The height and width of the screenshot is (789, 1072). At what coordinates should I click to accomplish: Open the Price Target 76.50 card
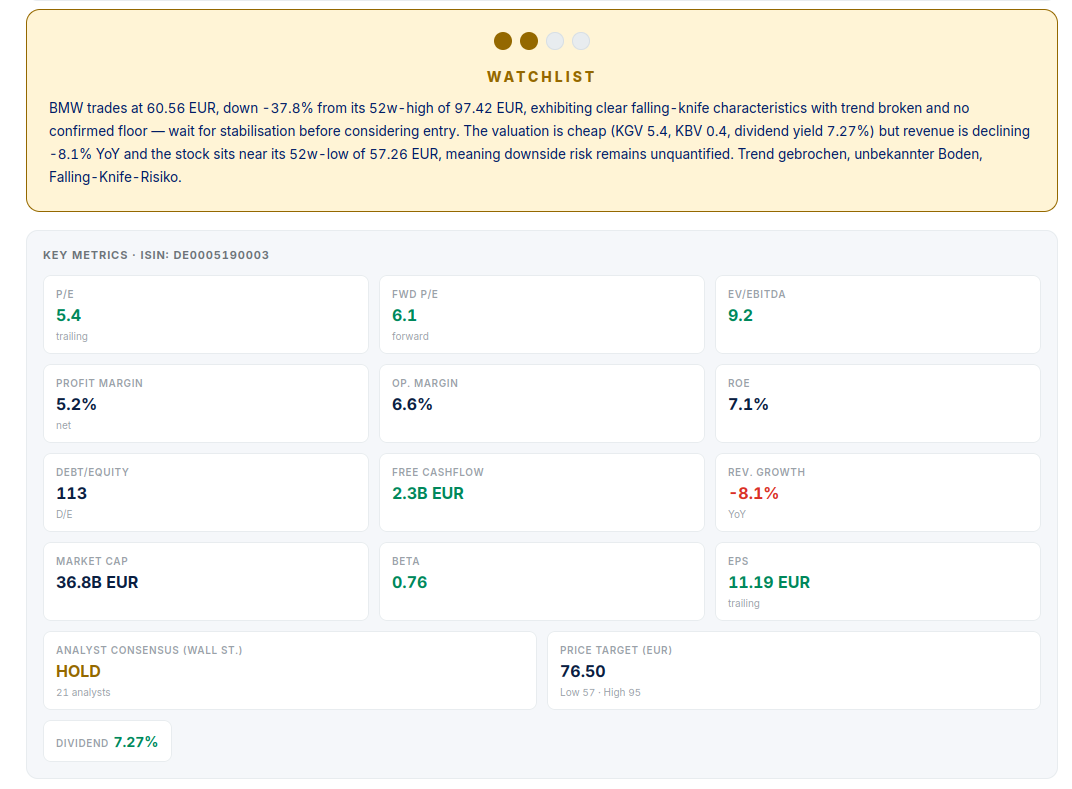pyautogui.click(x=794, y=670)
